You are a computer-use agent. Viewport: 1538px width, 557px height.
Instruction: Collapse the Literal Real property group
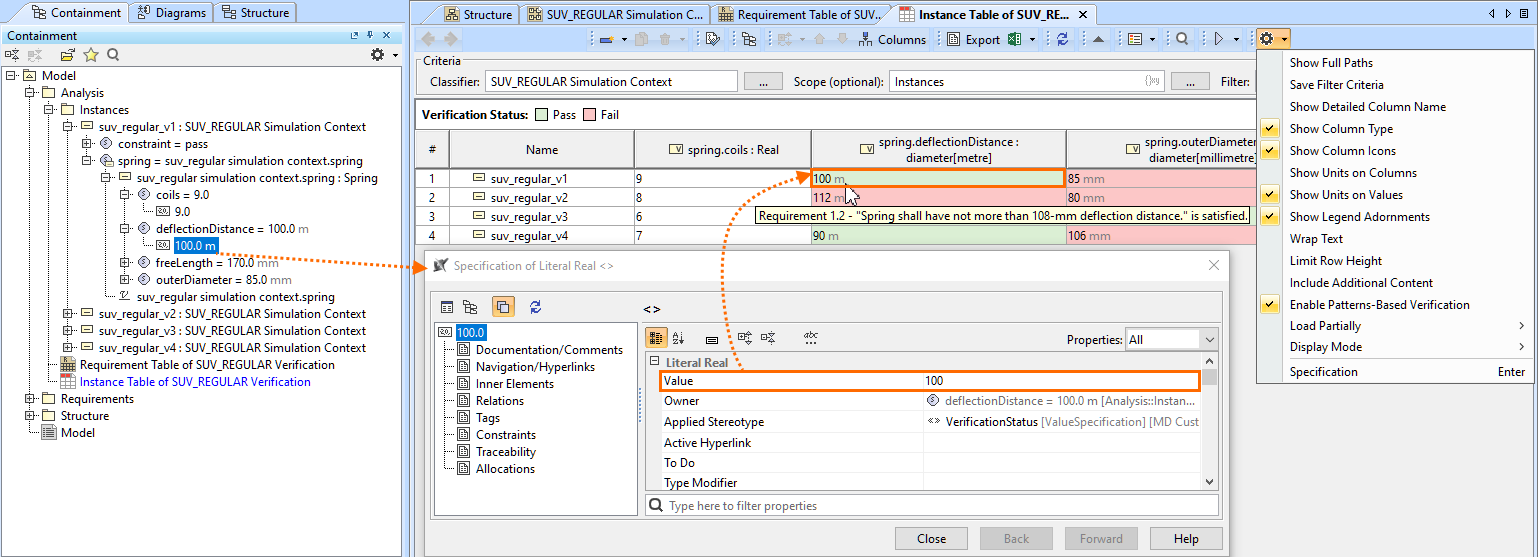655,363
